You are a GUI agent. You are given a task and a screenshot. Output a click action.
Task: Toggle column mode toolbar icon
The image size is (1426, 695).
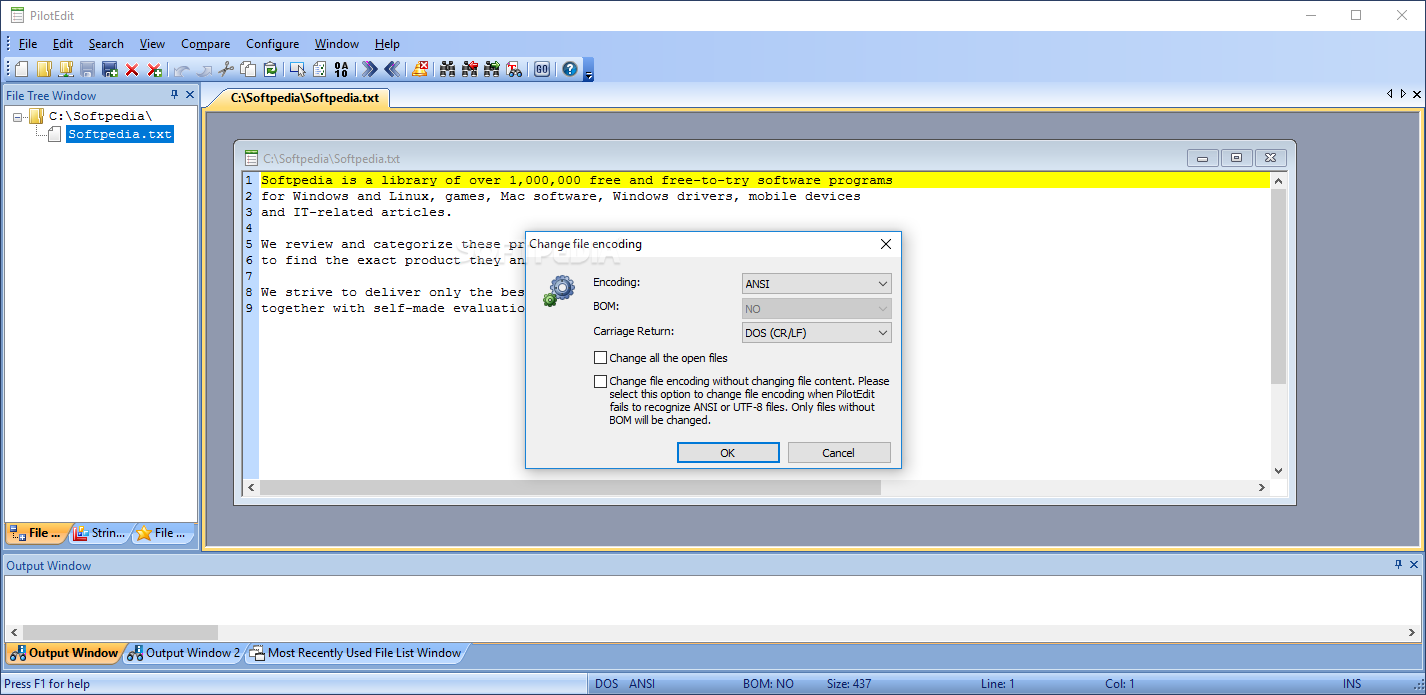click(320, 69)
